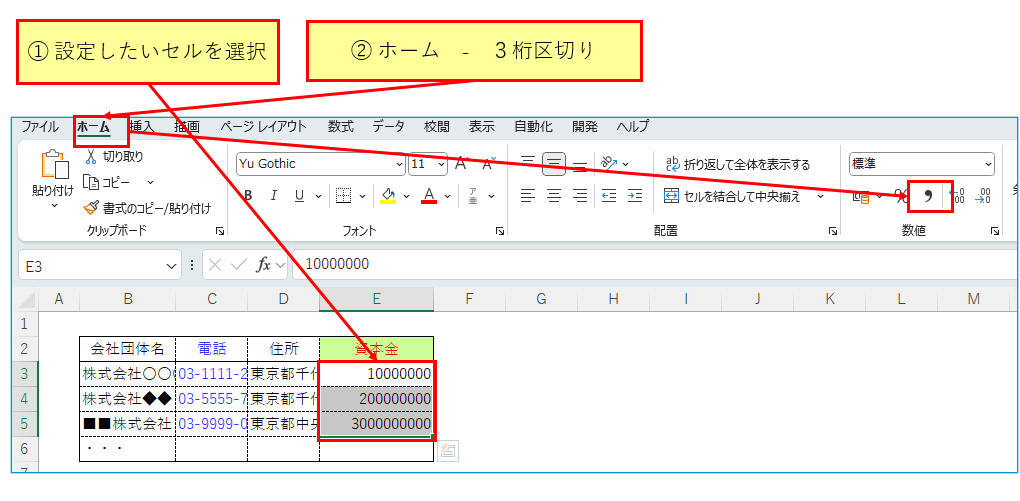Viewport: 1020px width, 501px height.
Task: Switch to the 数式 (Formulas) tab
Action: [x=340, y=127]
